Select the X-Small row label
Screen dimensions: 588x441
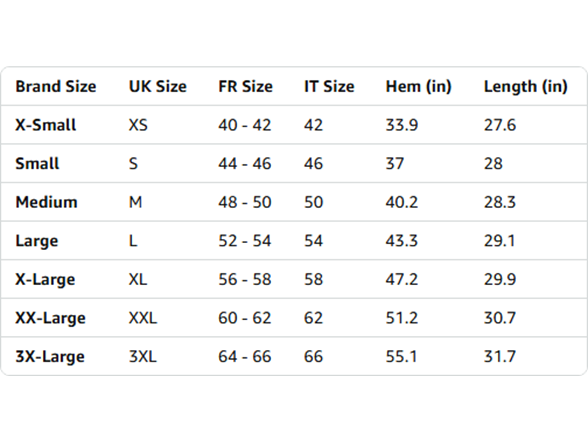pyautogui.click(x=45, y=125)
